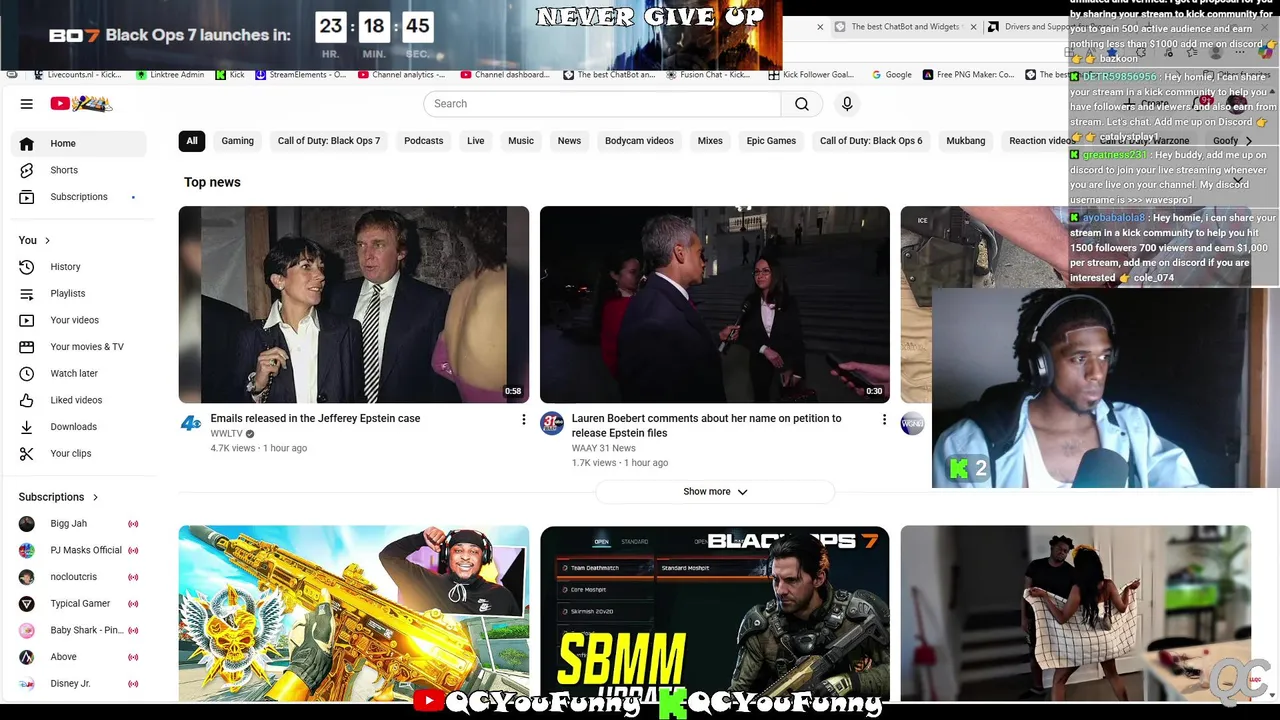Select the Live filter chip
The image size is (1280, 720).
point(476,141)
